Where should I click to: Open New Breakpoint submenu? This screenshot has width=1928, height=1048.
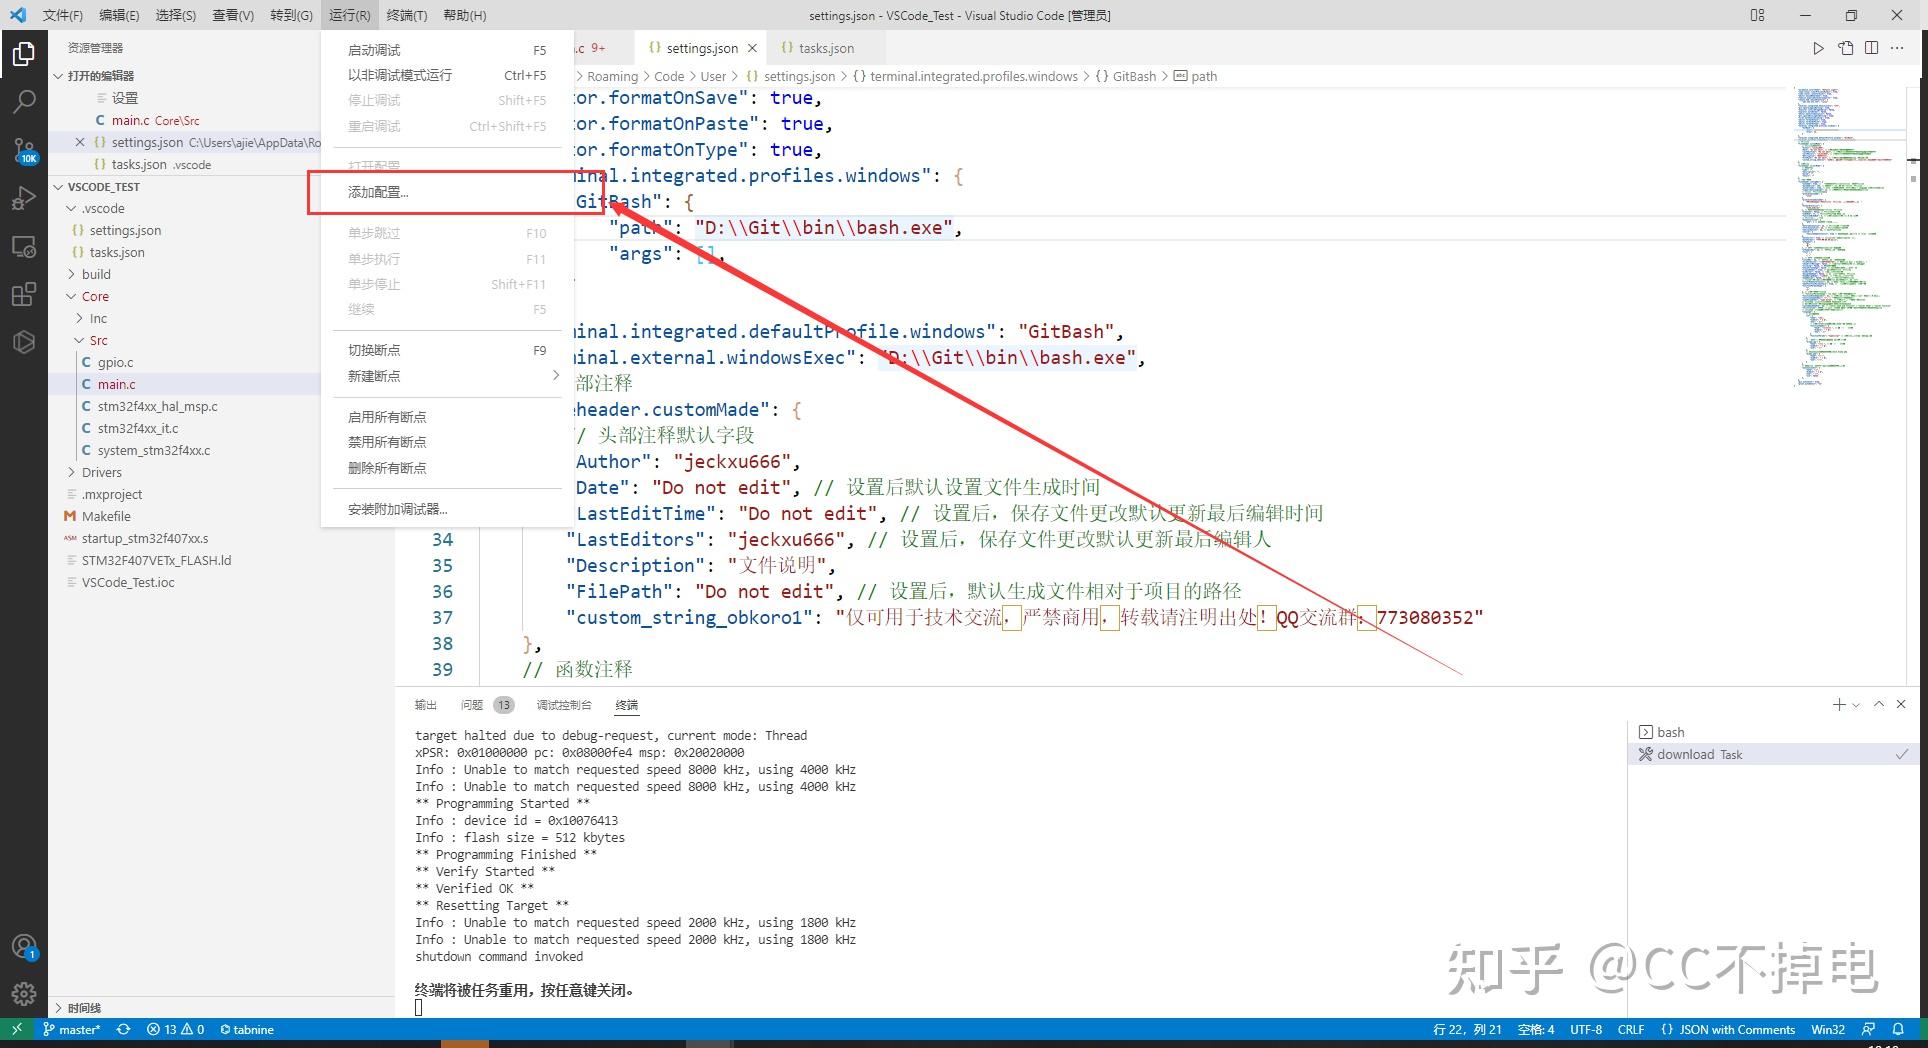pyautogui.click(x=447, y=376)
